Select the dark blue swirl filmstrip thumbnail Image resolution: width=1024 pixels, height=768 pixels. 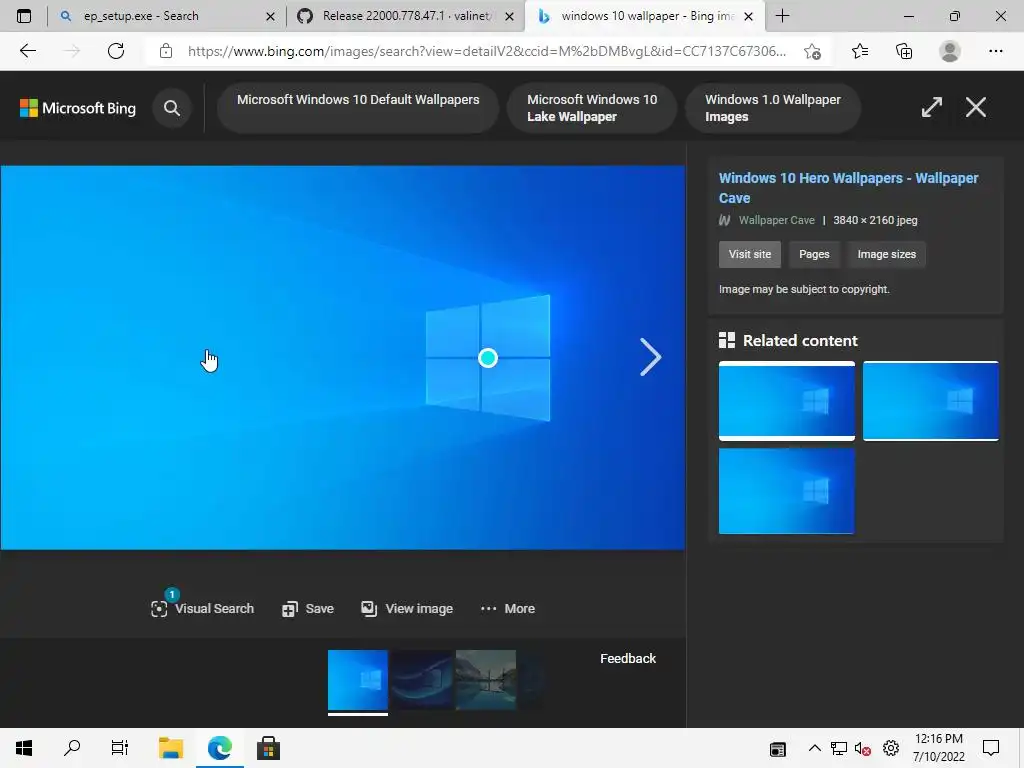tap(422, 680)
